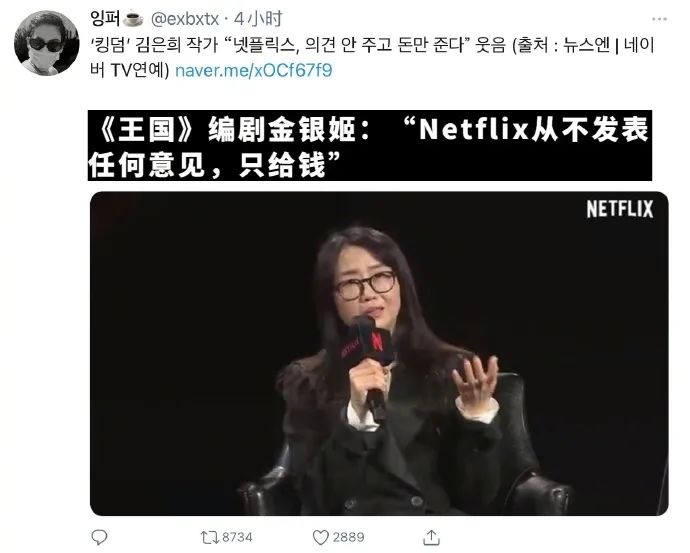Click the speaker's eyeglasses in the video

[365, 286]
